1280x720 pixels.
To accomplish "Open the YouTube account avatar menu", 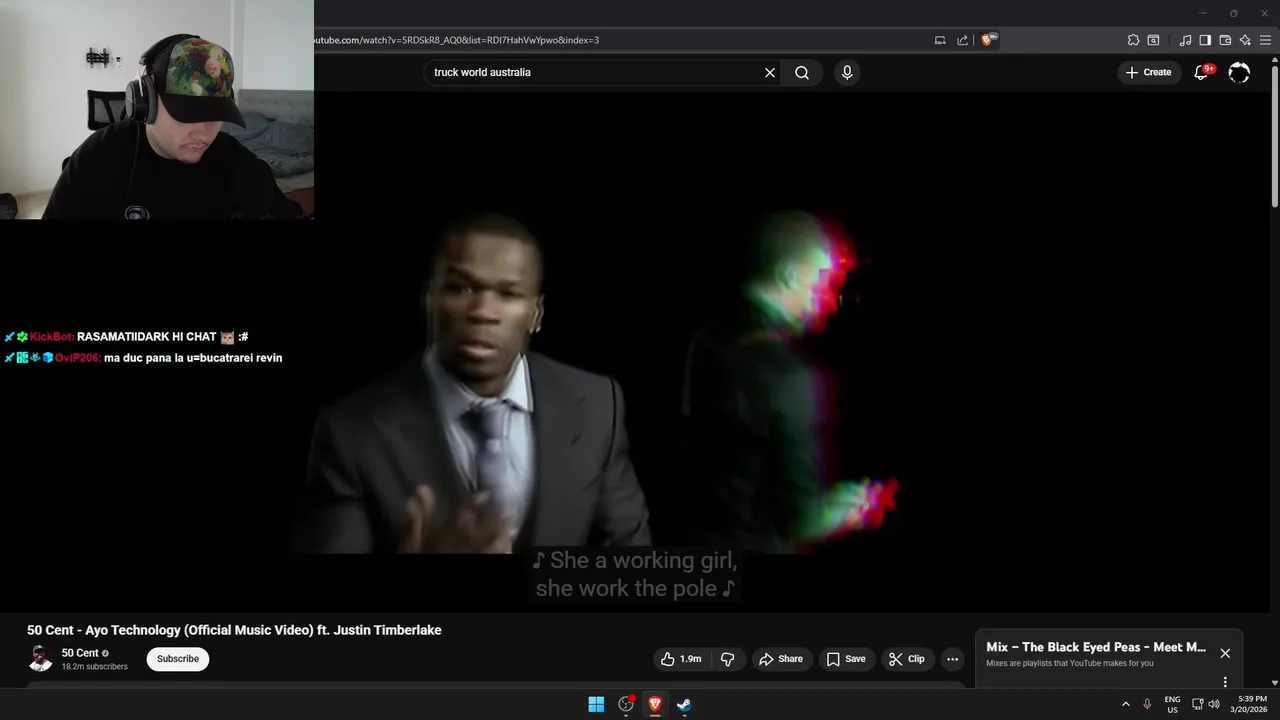I will coord(1239,72).
